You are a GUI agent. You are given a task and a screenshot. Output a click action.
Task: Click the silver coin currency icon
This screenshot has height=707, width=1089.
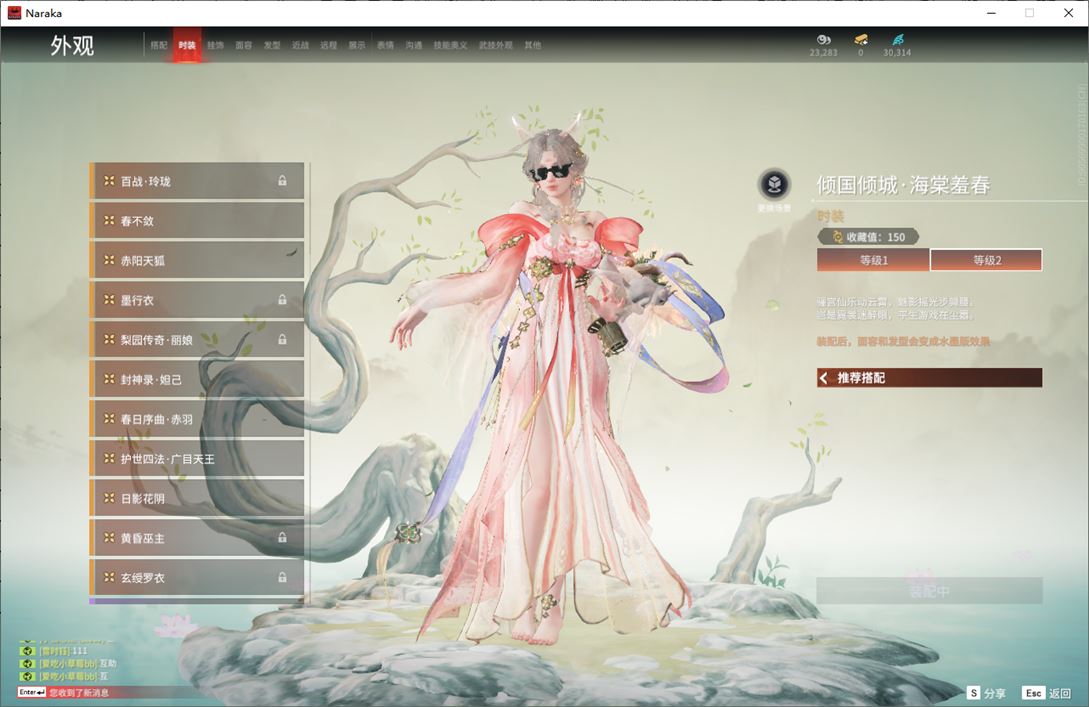coord(824,40)
